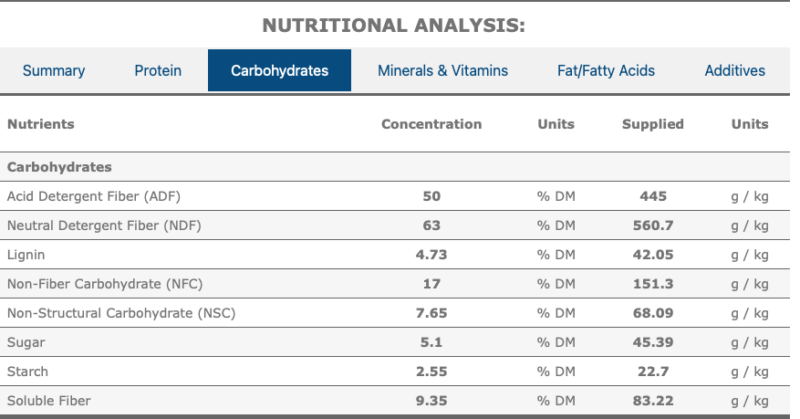Select the Neutral Detergent Fiber (NDF) row label
This screenshot has width=800, height=419.
[104, 225]
